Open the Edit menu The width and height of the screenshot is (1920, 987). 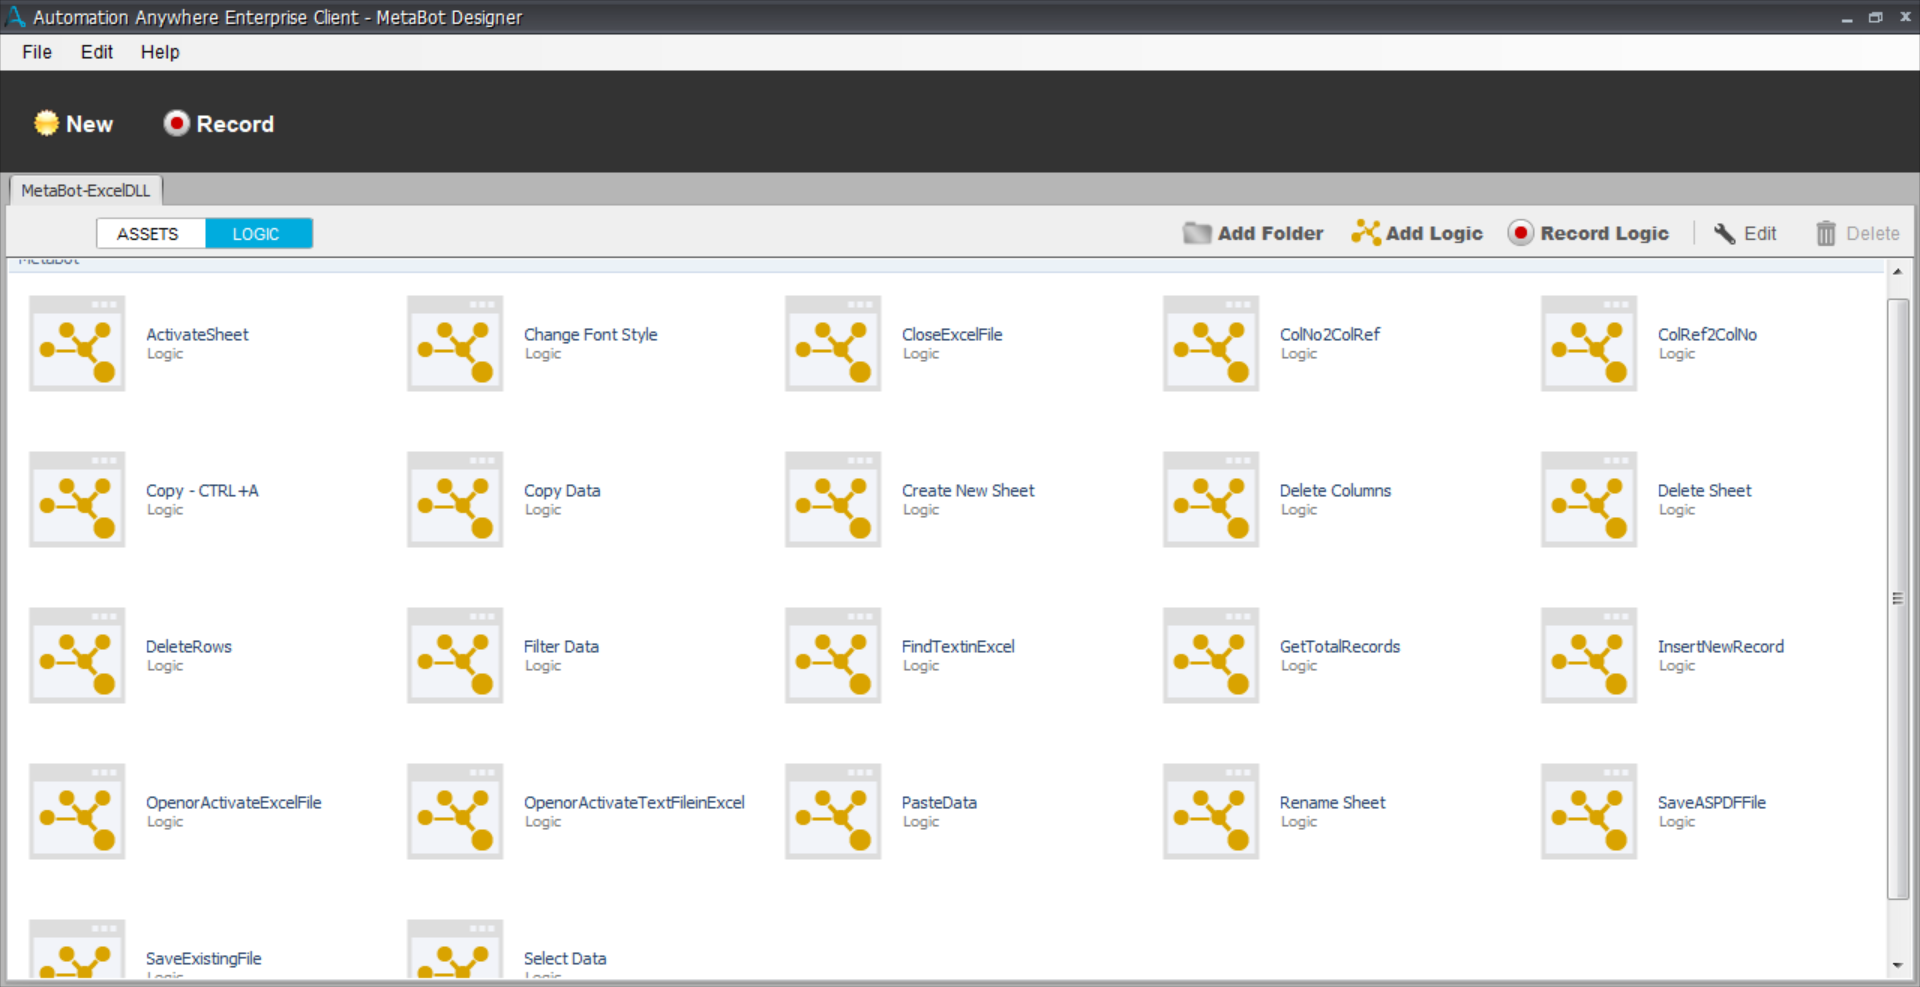[x=97, y=52]
